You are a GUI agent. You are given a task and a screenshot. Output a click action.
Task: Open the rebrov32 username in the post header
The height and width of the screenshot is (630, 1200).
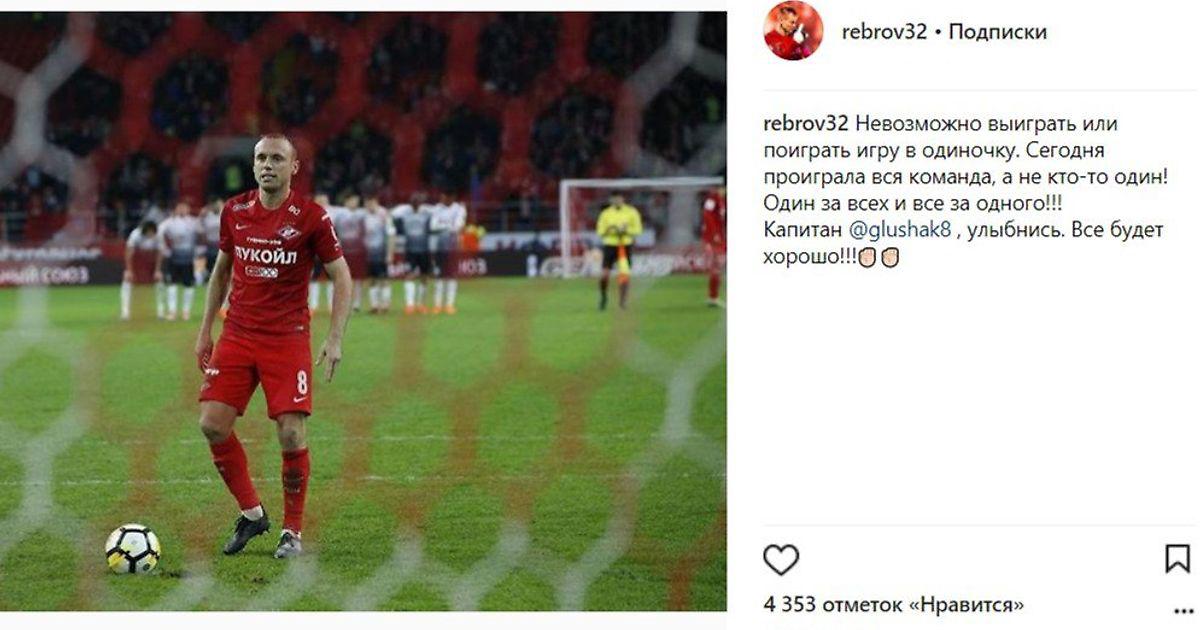[883, 31]
